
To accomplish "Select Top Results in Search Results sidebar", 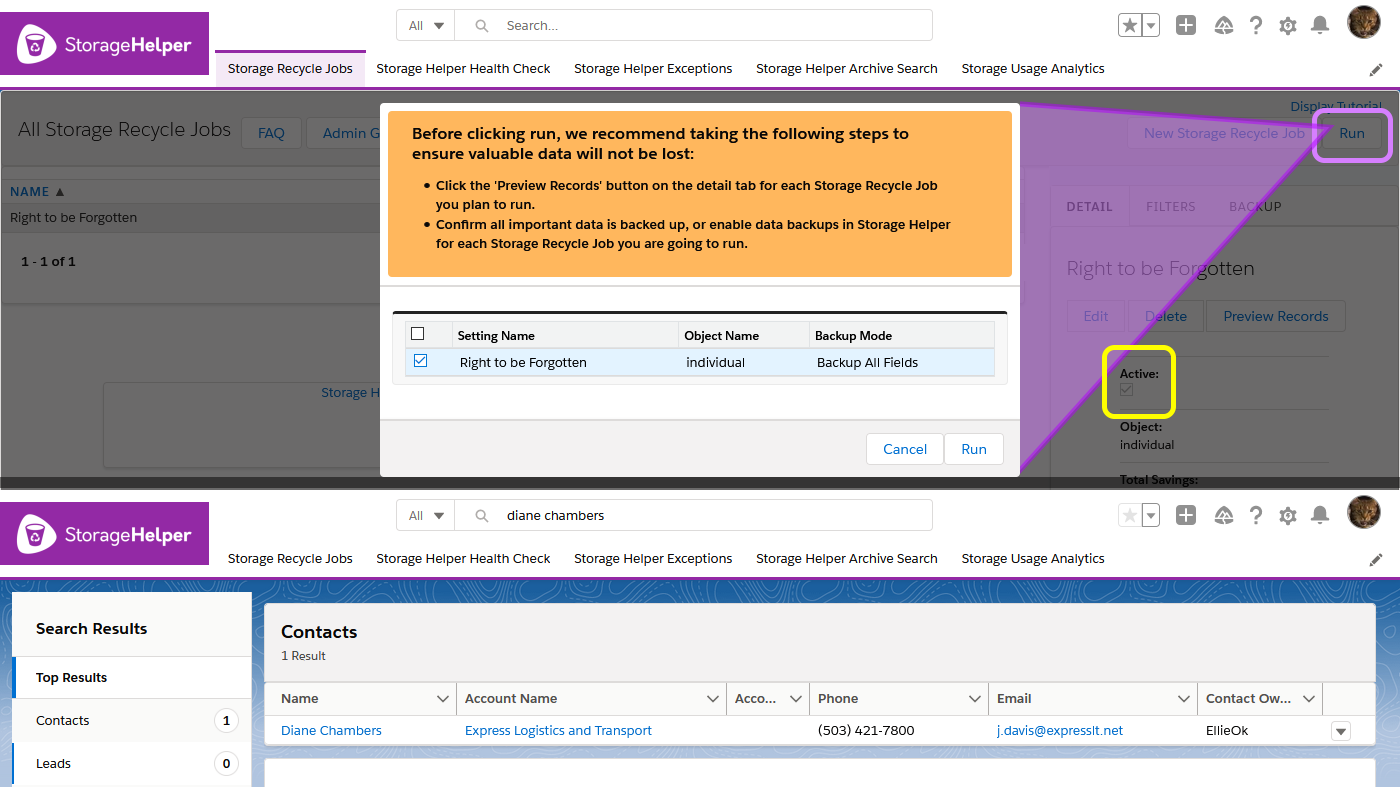I will tap(132, 678).
